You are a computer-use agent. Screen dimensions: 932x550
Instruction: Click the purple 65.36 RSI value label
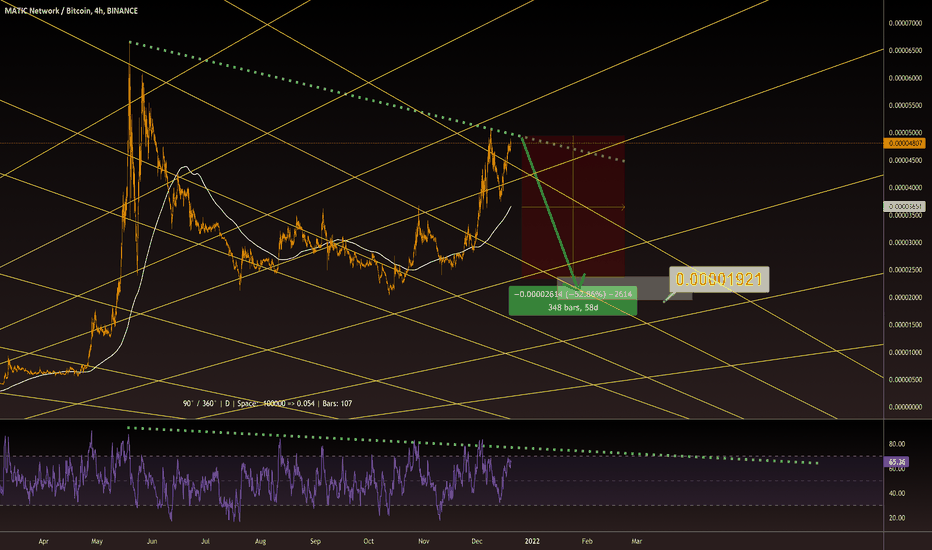[x=896, y=462]
